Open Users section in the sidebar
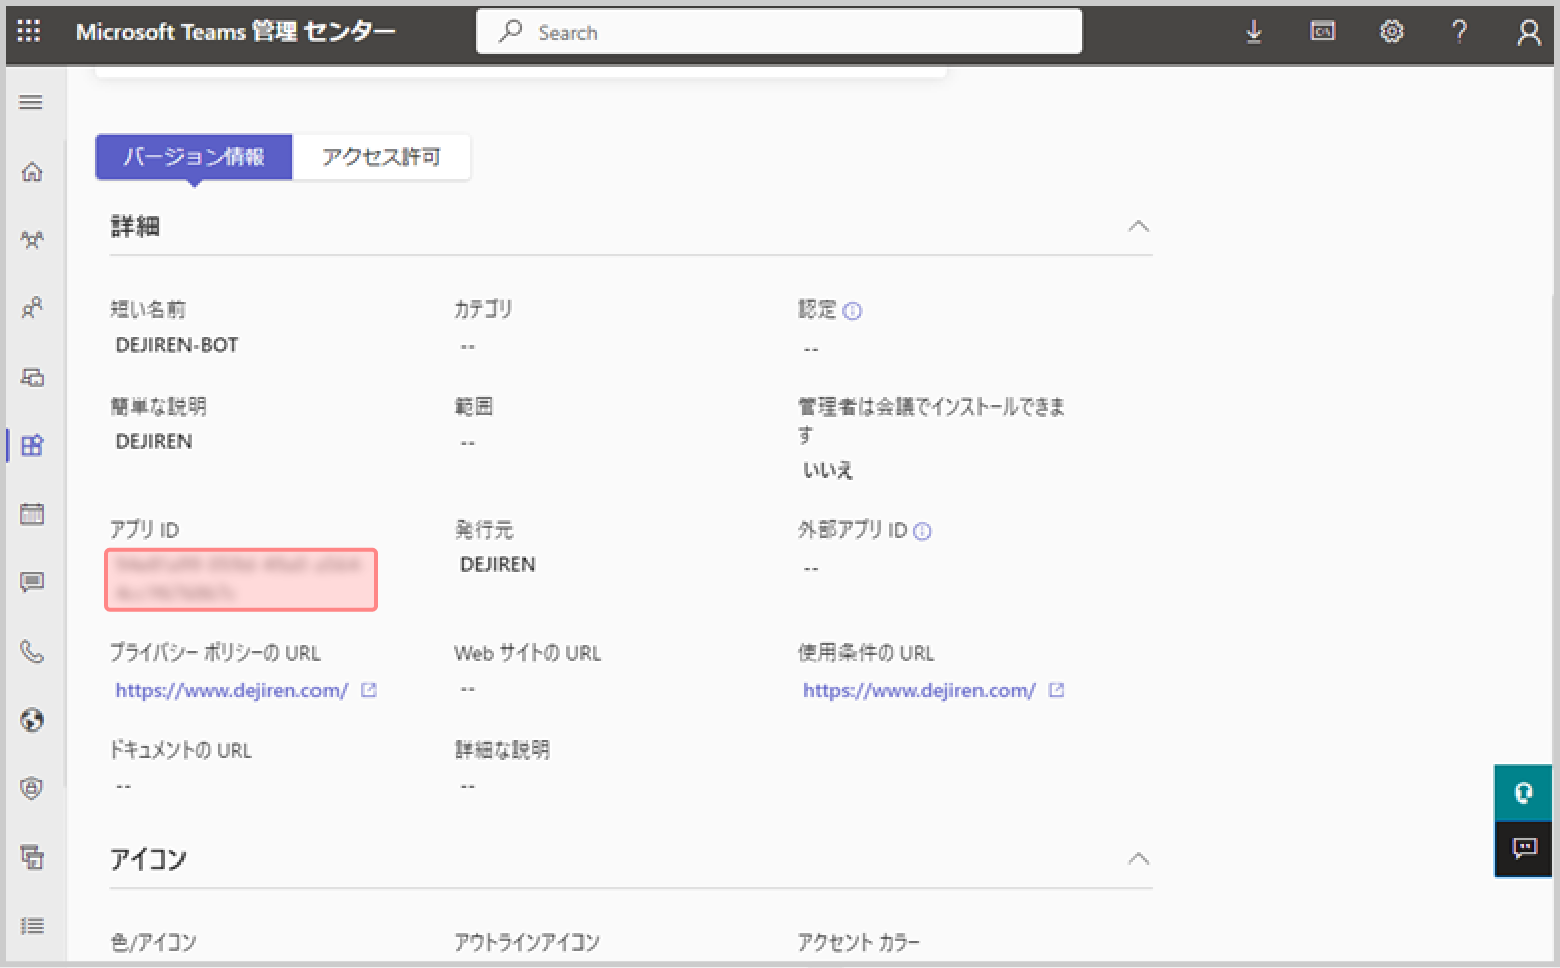The height and width of the screenshot is (968, 1560). click(32, 308)
